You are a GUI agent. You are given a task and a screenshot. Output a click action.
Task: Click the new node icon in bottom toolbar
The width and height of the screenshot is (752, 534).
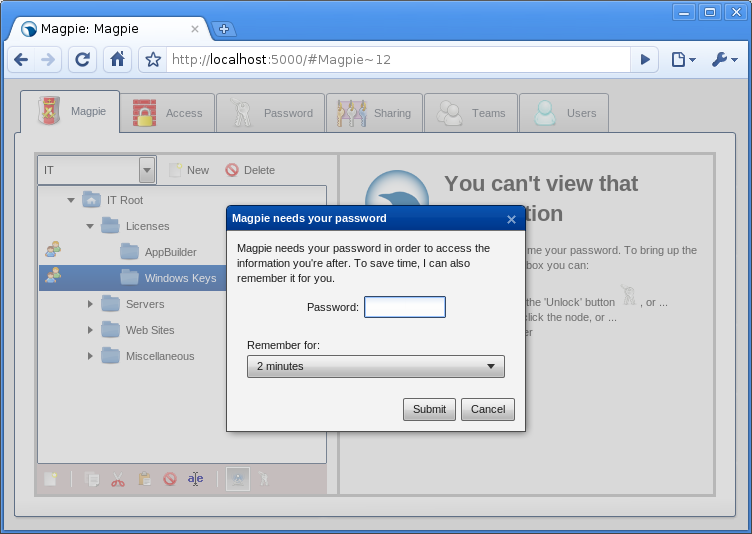pos(50,479)
